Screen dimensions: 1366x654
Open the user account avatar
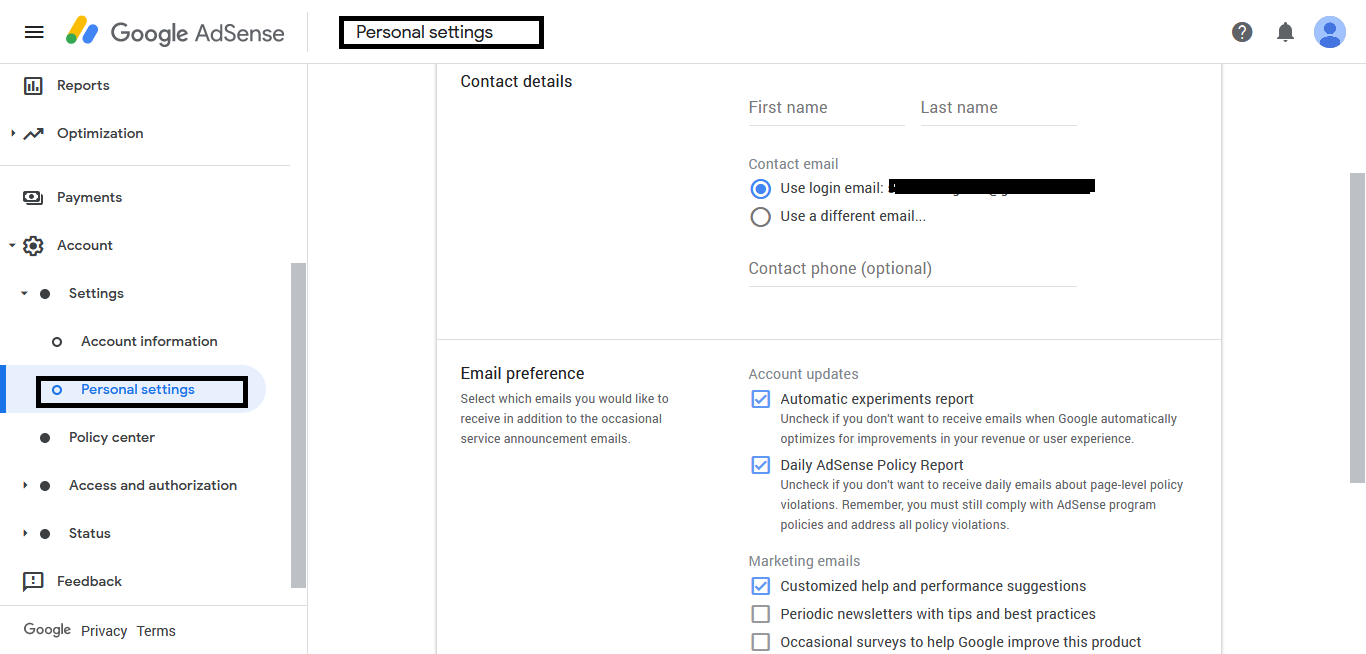pyautogui.click(x=1329, y=32)
